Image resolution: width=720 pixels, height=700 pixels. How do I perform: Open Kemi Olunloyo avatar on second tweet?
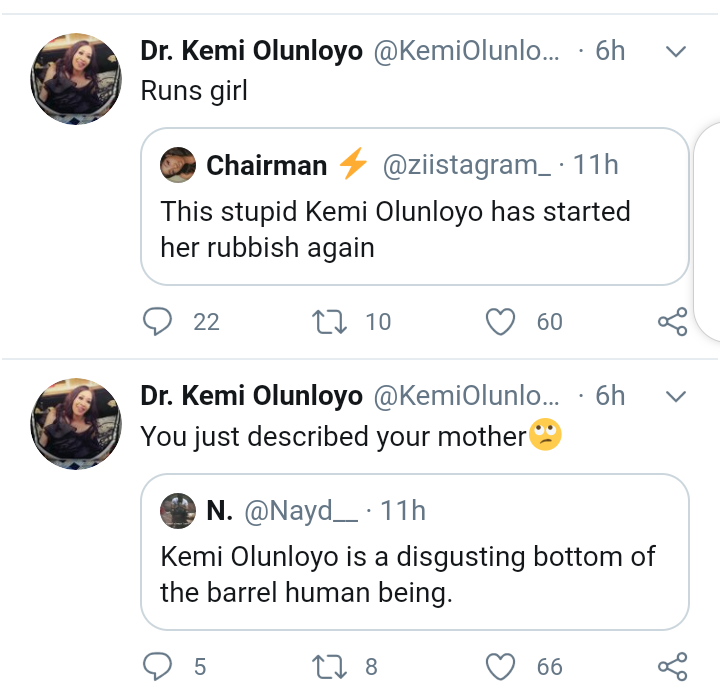(x=78, y=423)
